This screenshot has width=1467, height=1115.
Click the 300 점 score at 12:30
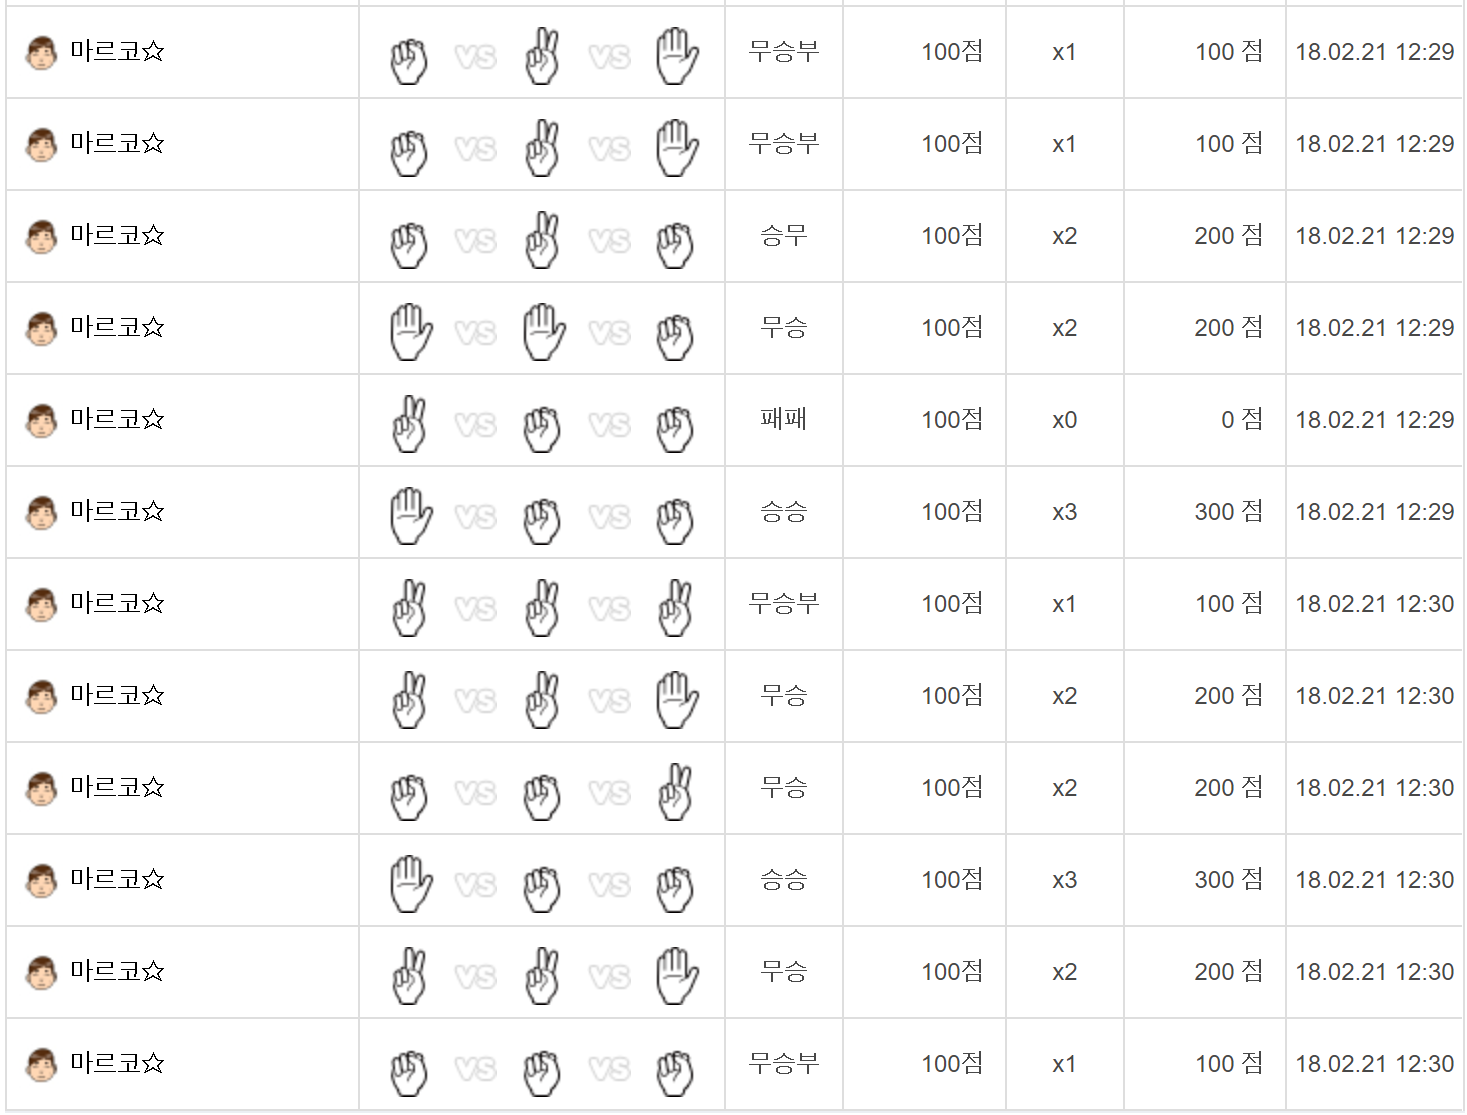(1228, 880)
